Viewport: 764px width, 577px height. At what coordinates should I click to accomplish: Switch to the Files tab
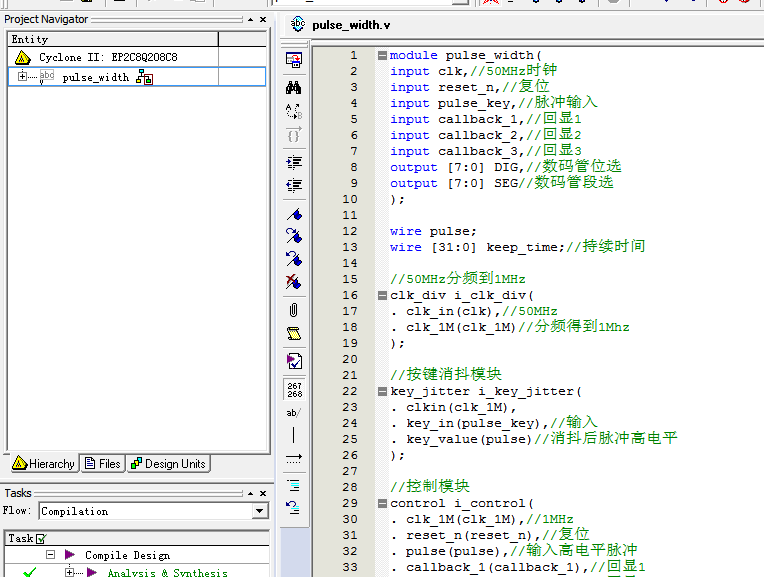pyautogui.click(x=102, y=464)
